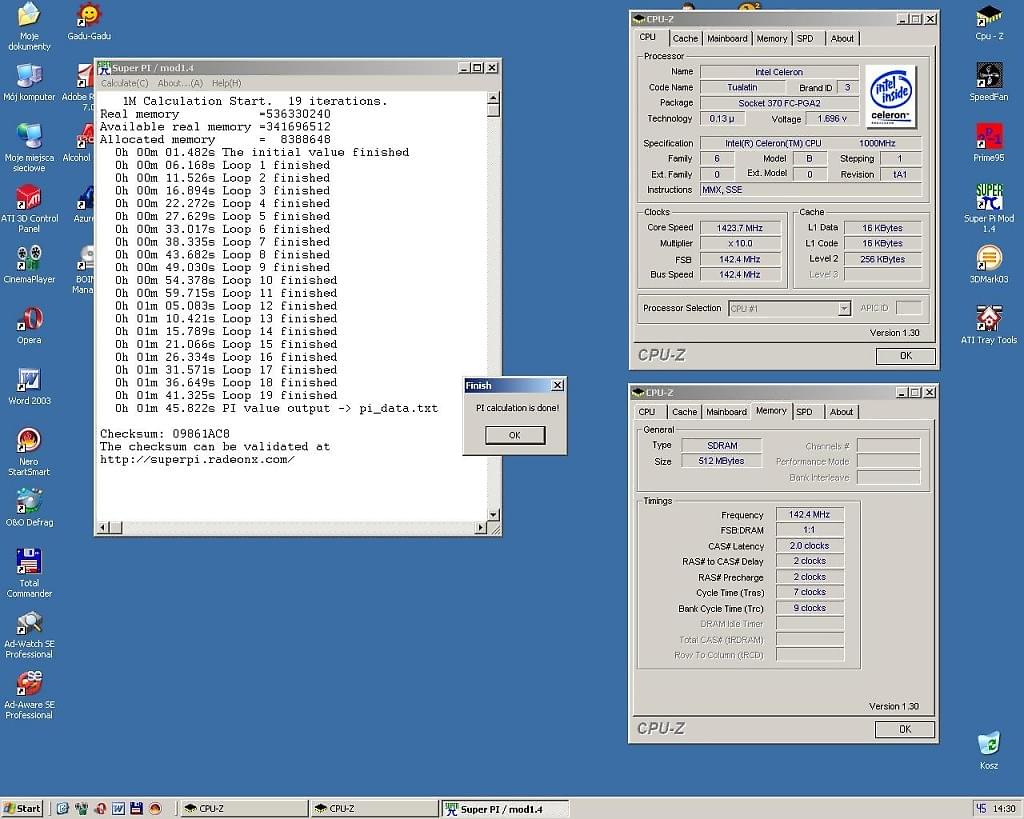
Task: Click the Checksum: 09861AC8 line
Action: point(165,434)
